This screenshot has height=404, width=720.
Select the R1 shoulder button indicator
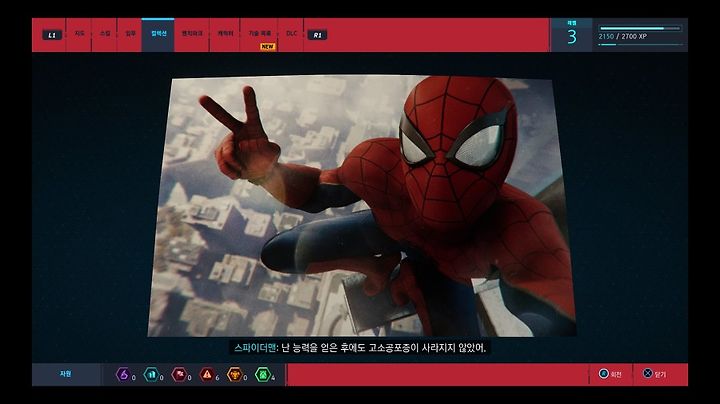[x=317, y=35]
